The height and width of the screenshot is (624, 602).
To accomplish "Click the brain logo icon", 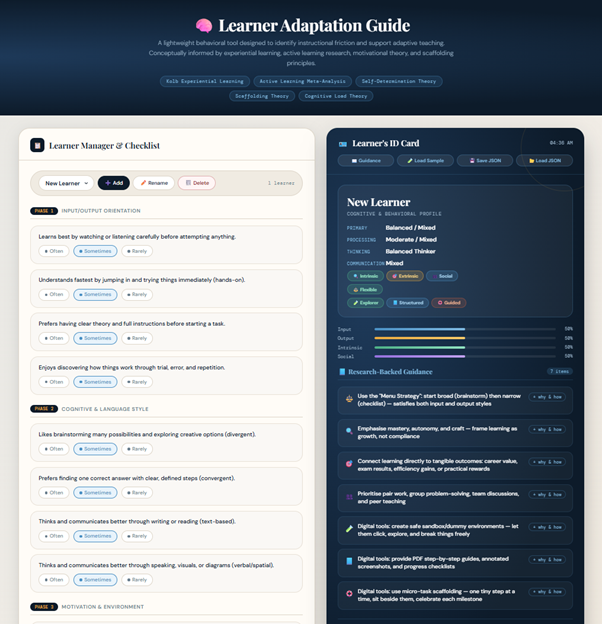I will click(204, 26).
